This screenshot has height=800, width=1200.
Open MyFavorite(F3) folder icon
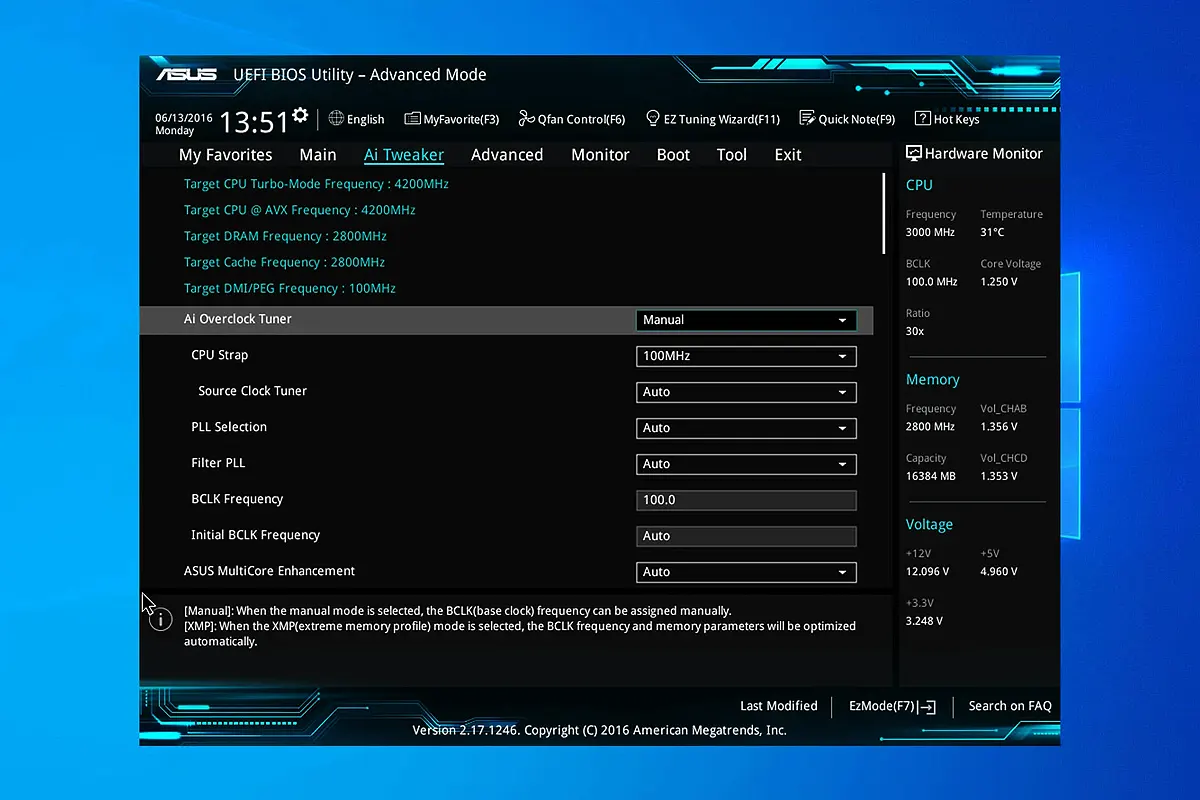(412, 119)
